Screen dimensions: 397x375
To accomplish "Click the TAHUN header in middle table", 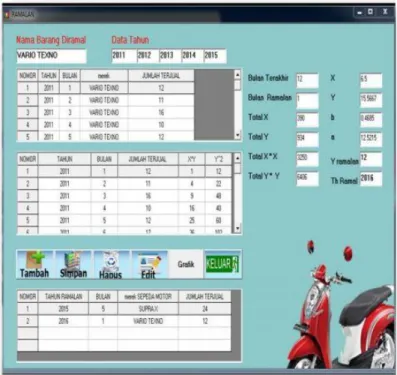I will click(64, 159).
